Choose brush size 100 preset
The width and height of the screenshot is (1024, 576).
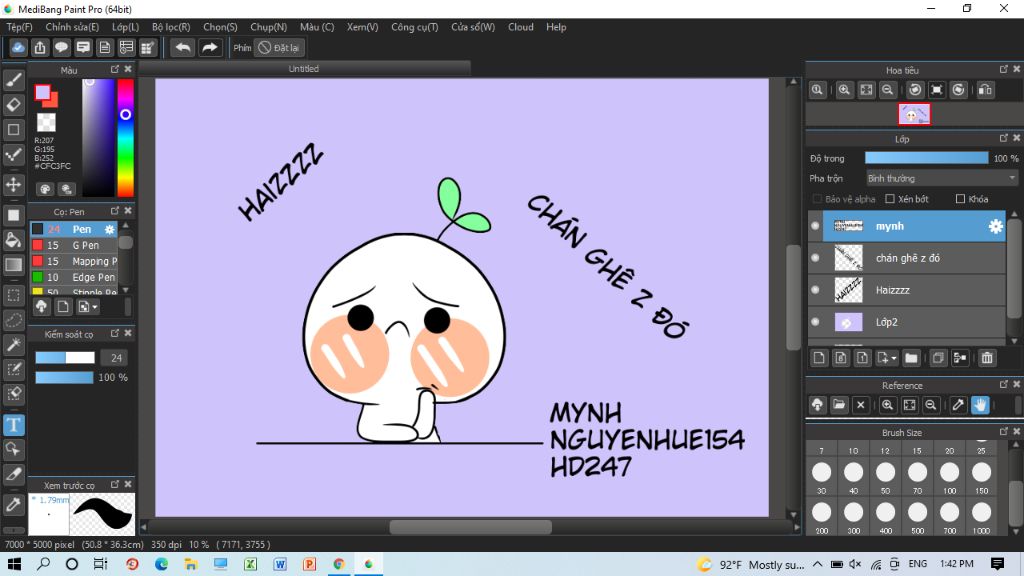click(x=949, y=477)
